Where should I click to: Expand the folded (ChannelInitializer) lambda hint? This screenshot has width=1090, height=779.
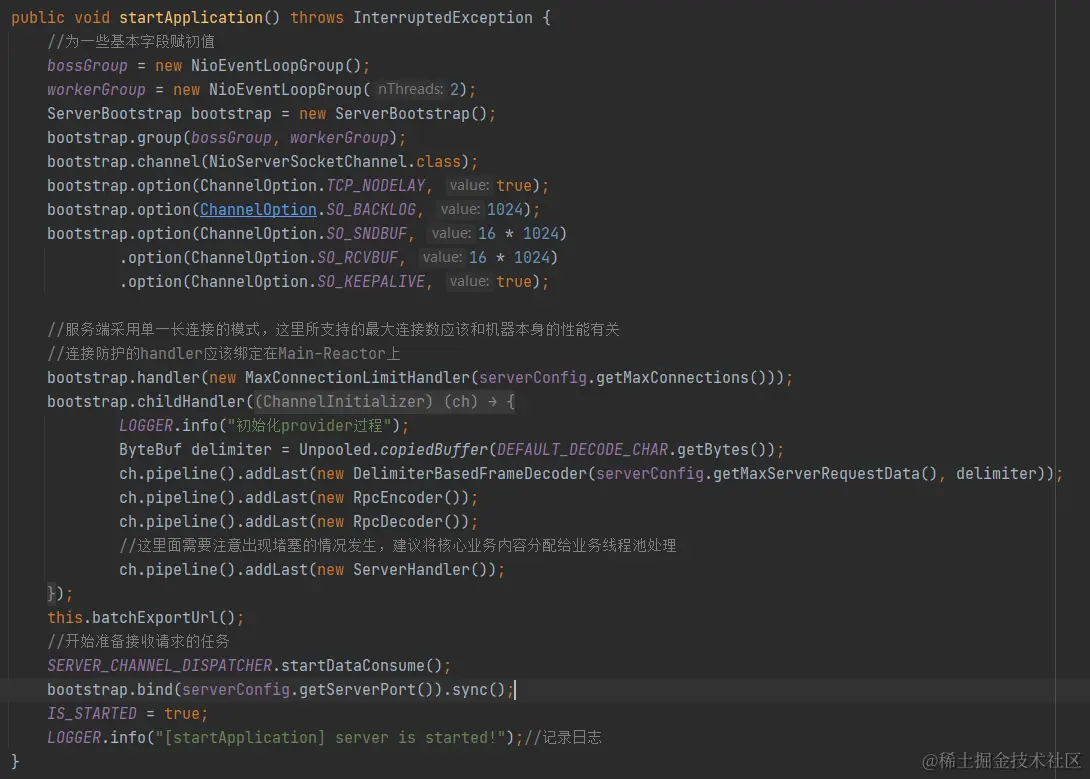pos(385,402)
